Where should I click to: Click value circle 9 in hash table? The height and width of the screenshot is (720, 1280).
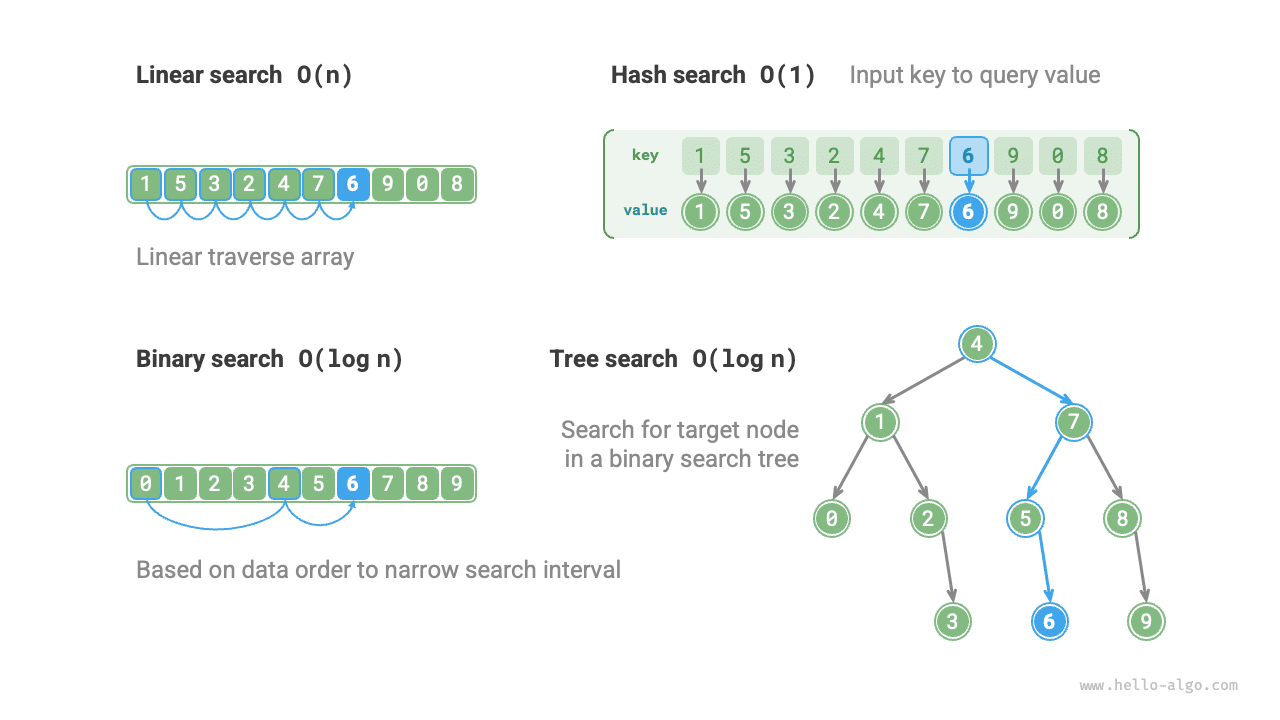pos(1013,212)
